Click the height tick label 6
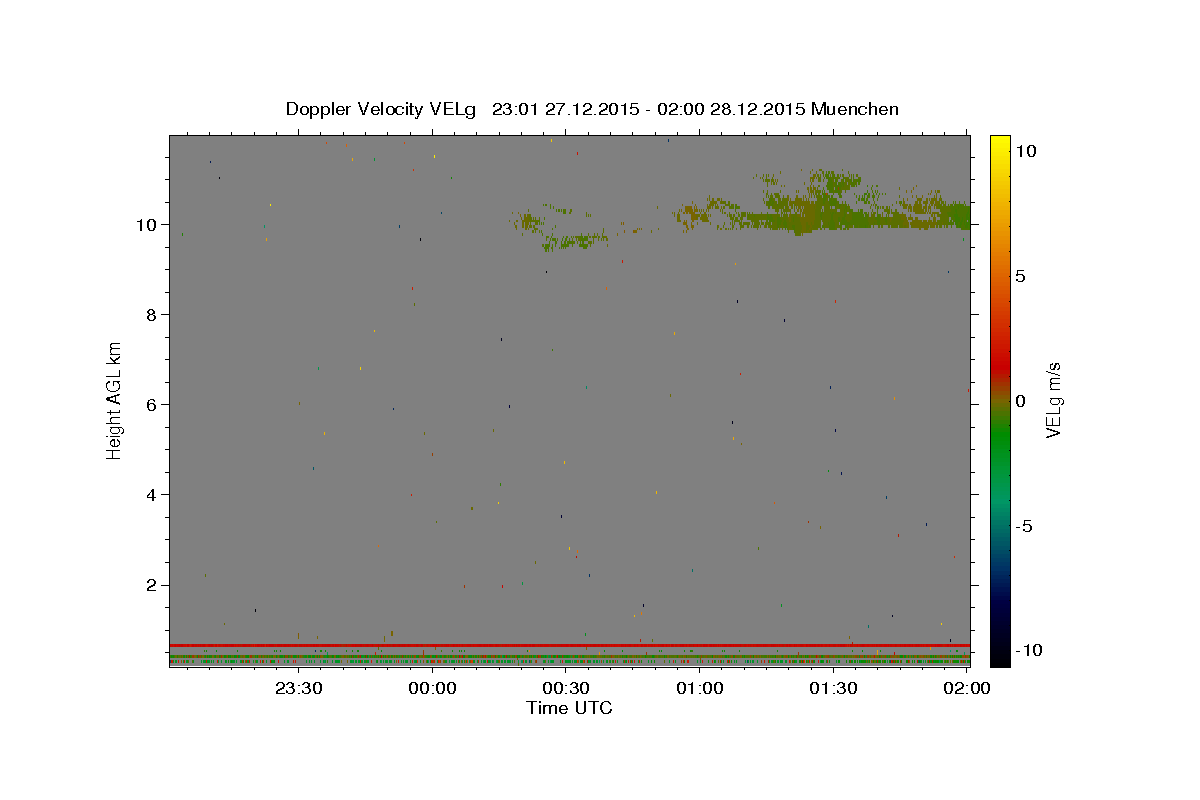This screenshot has width=1200, height=800. [150, 404]
